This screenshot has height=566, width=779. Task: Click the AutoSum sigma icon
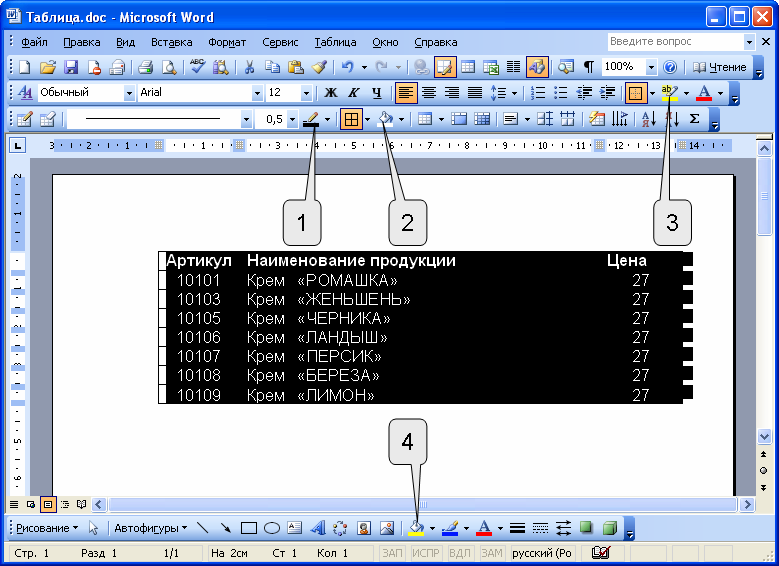click(695, 119)
